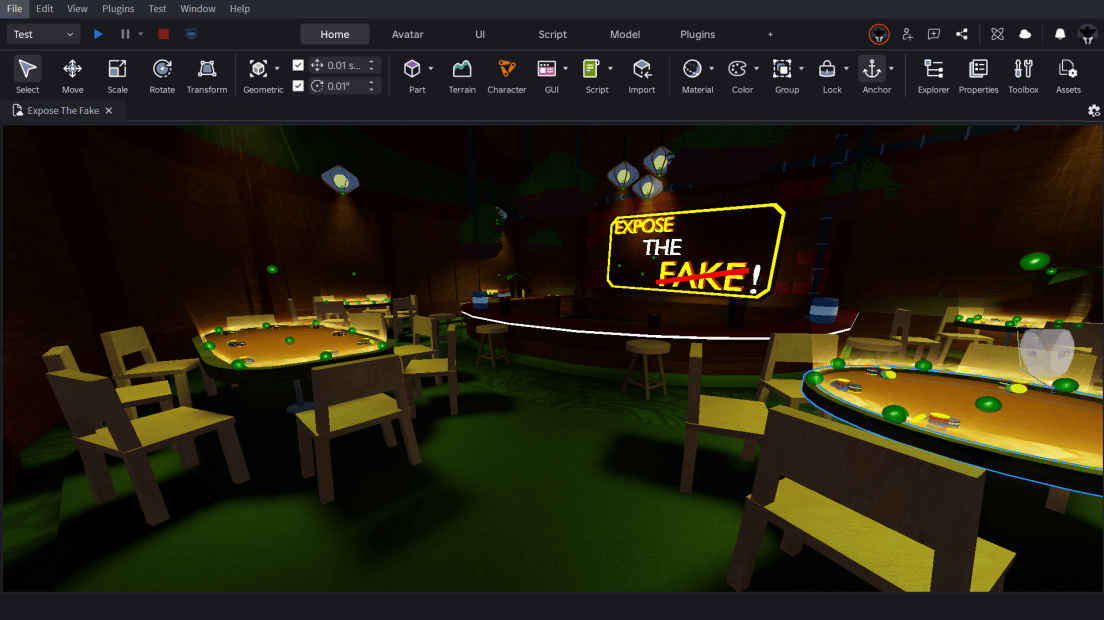The image size is (1104, 620).
Task: Choose the Transform tool
Action: 207,75
